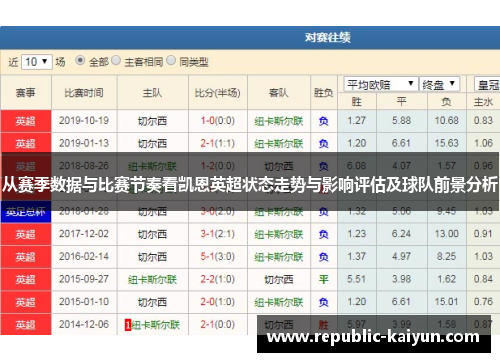Image resolution: width=500 pixels, height=362 pixels.
Task: Open away team 纽卡斯尔联 in the 2019-10-19 row
Action: pyautogui.click(x=279, y=121)
